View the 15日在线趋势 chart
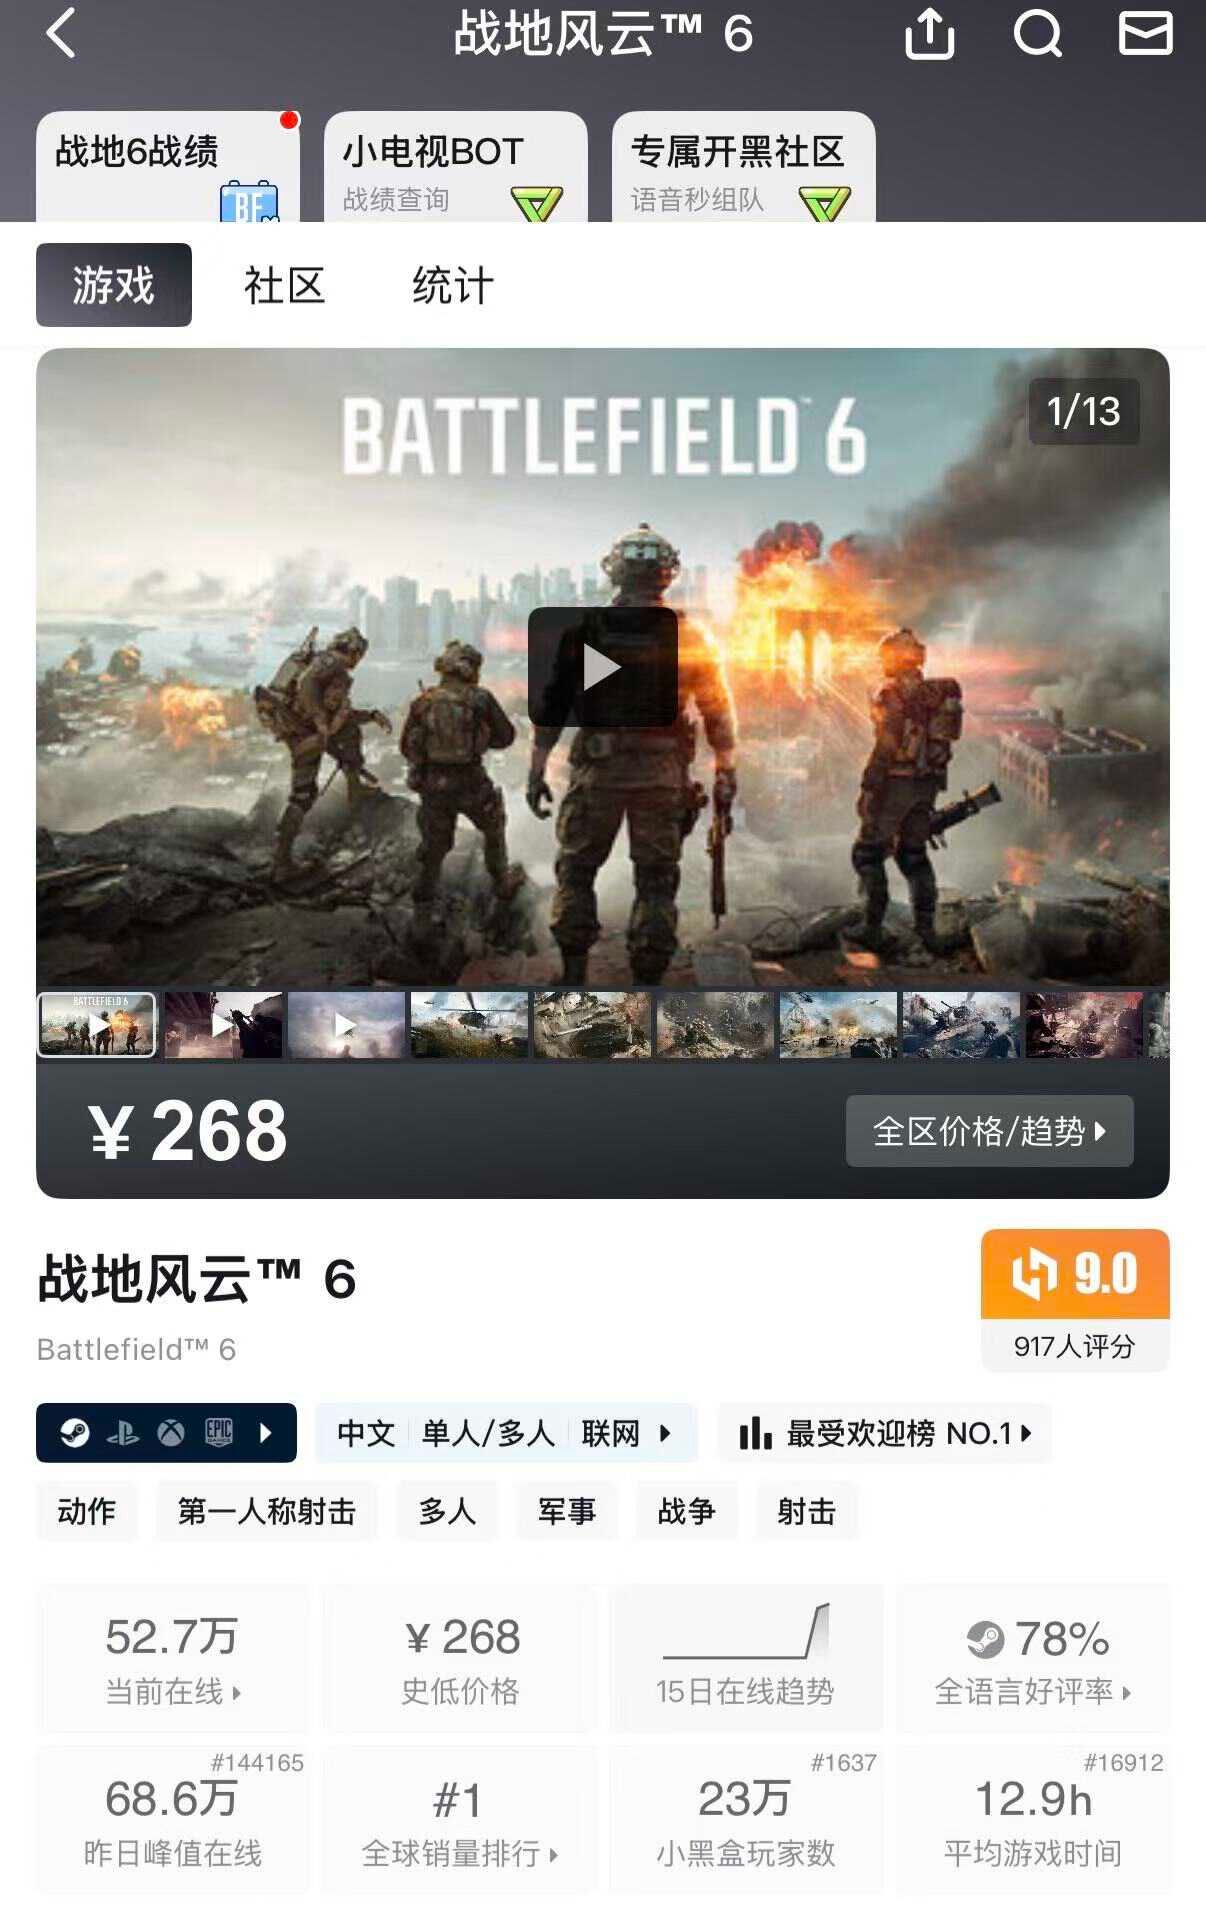1206x1913 pixels. (x=746, y=1658)
